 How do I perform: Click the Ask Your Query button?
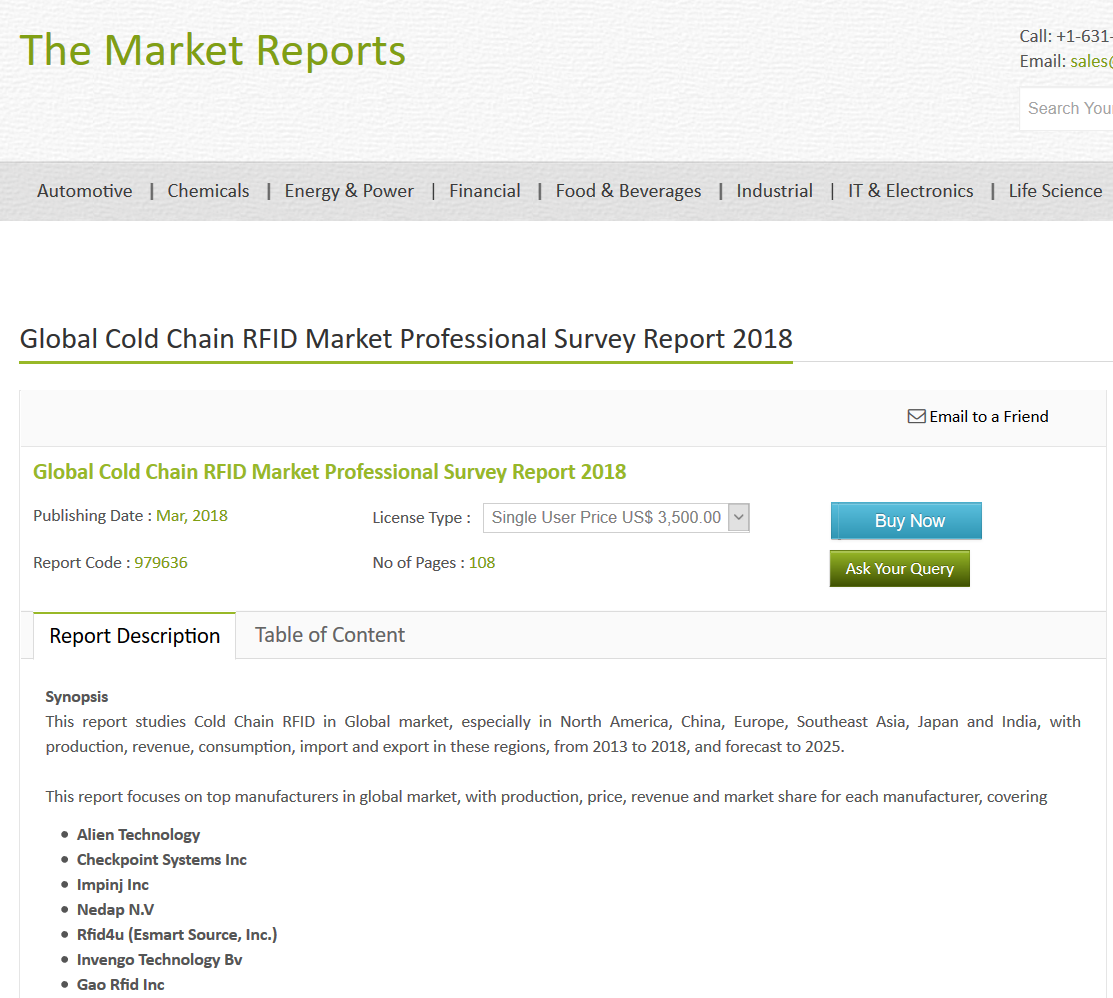[899, 569]
